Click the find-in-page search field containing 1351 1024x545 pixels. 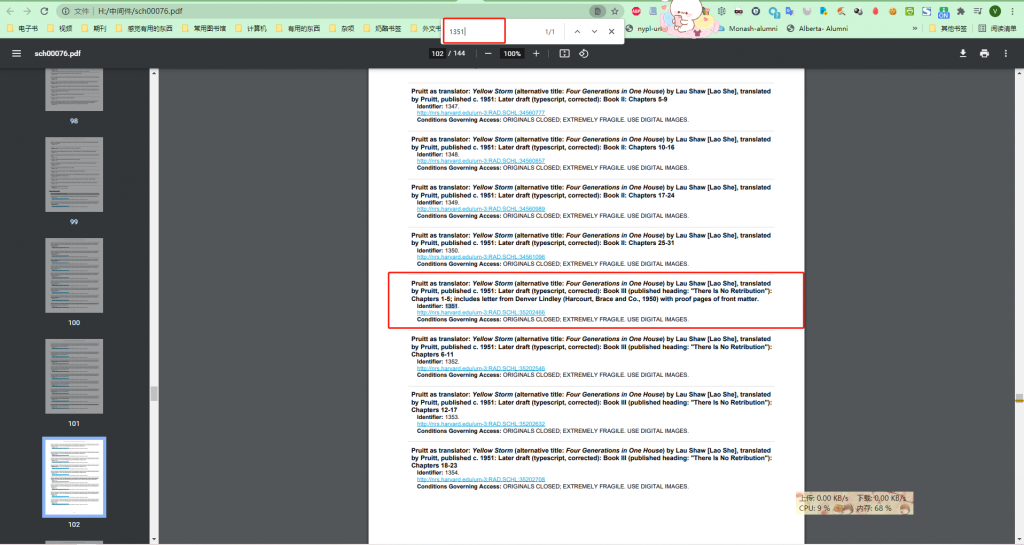pos(474,31)
